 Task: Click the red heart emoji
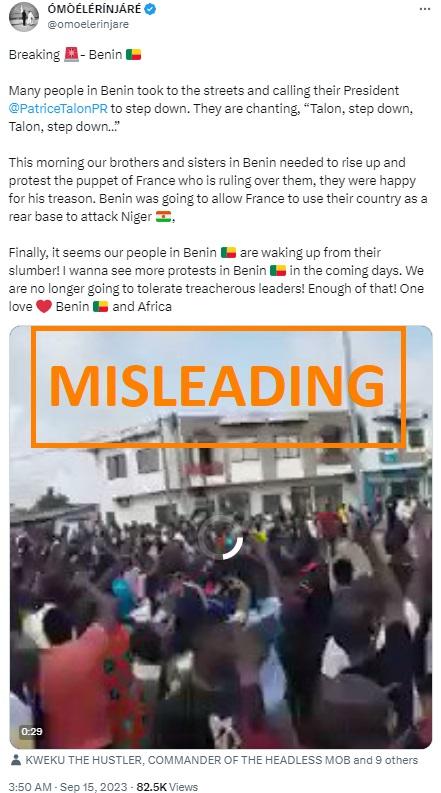coord(44,306)
